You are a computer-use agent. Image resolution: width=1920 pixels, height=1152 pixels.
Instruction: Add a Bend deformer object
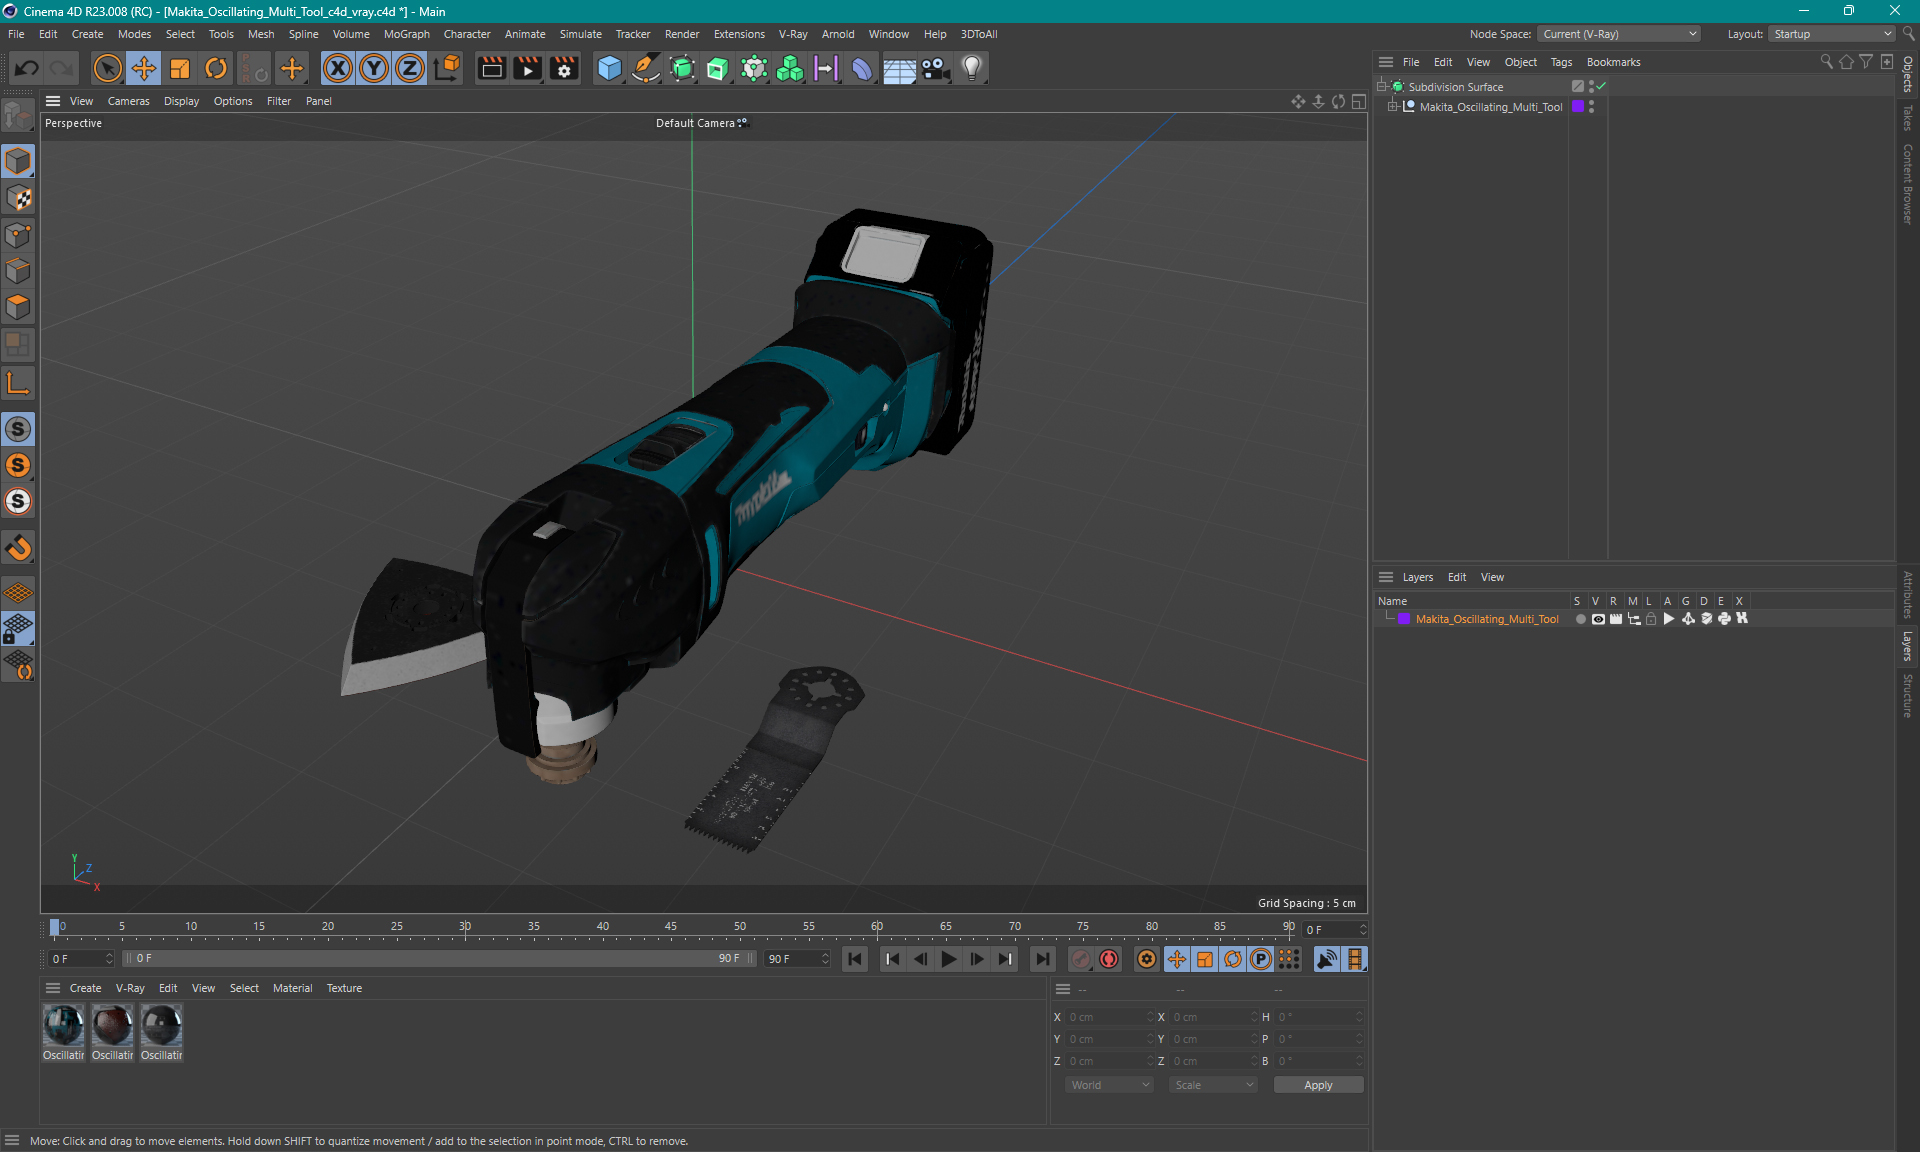tap(862, 68)
